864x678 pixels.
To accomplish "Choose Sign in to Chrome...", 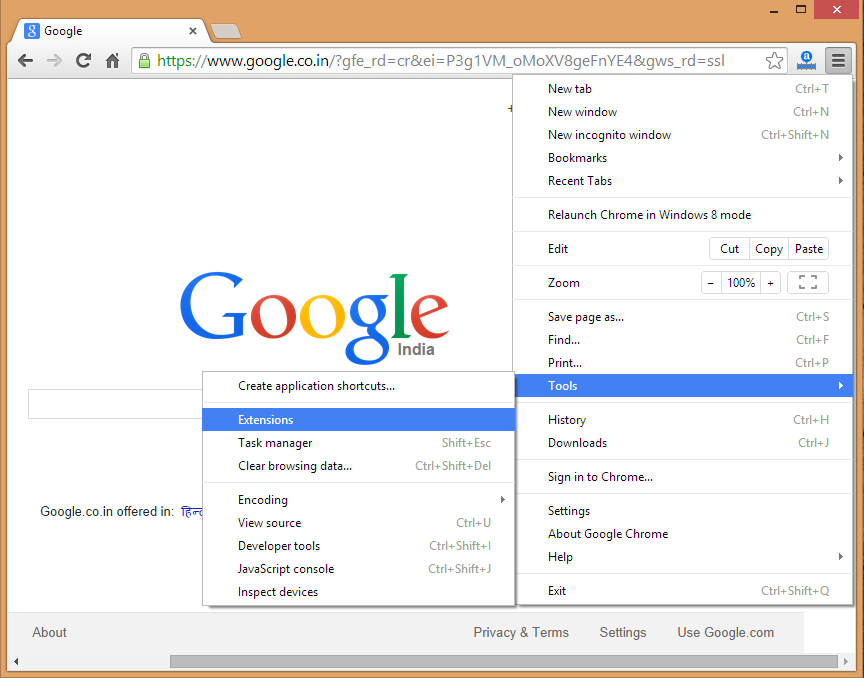I will (x=683, y=477).
